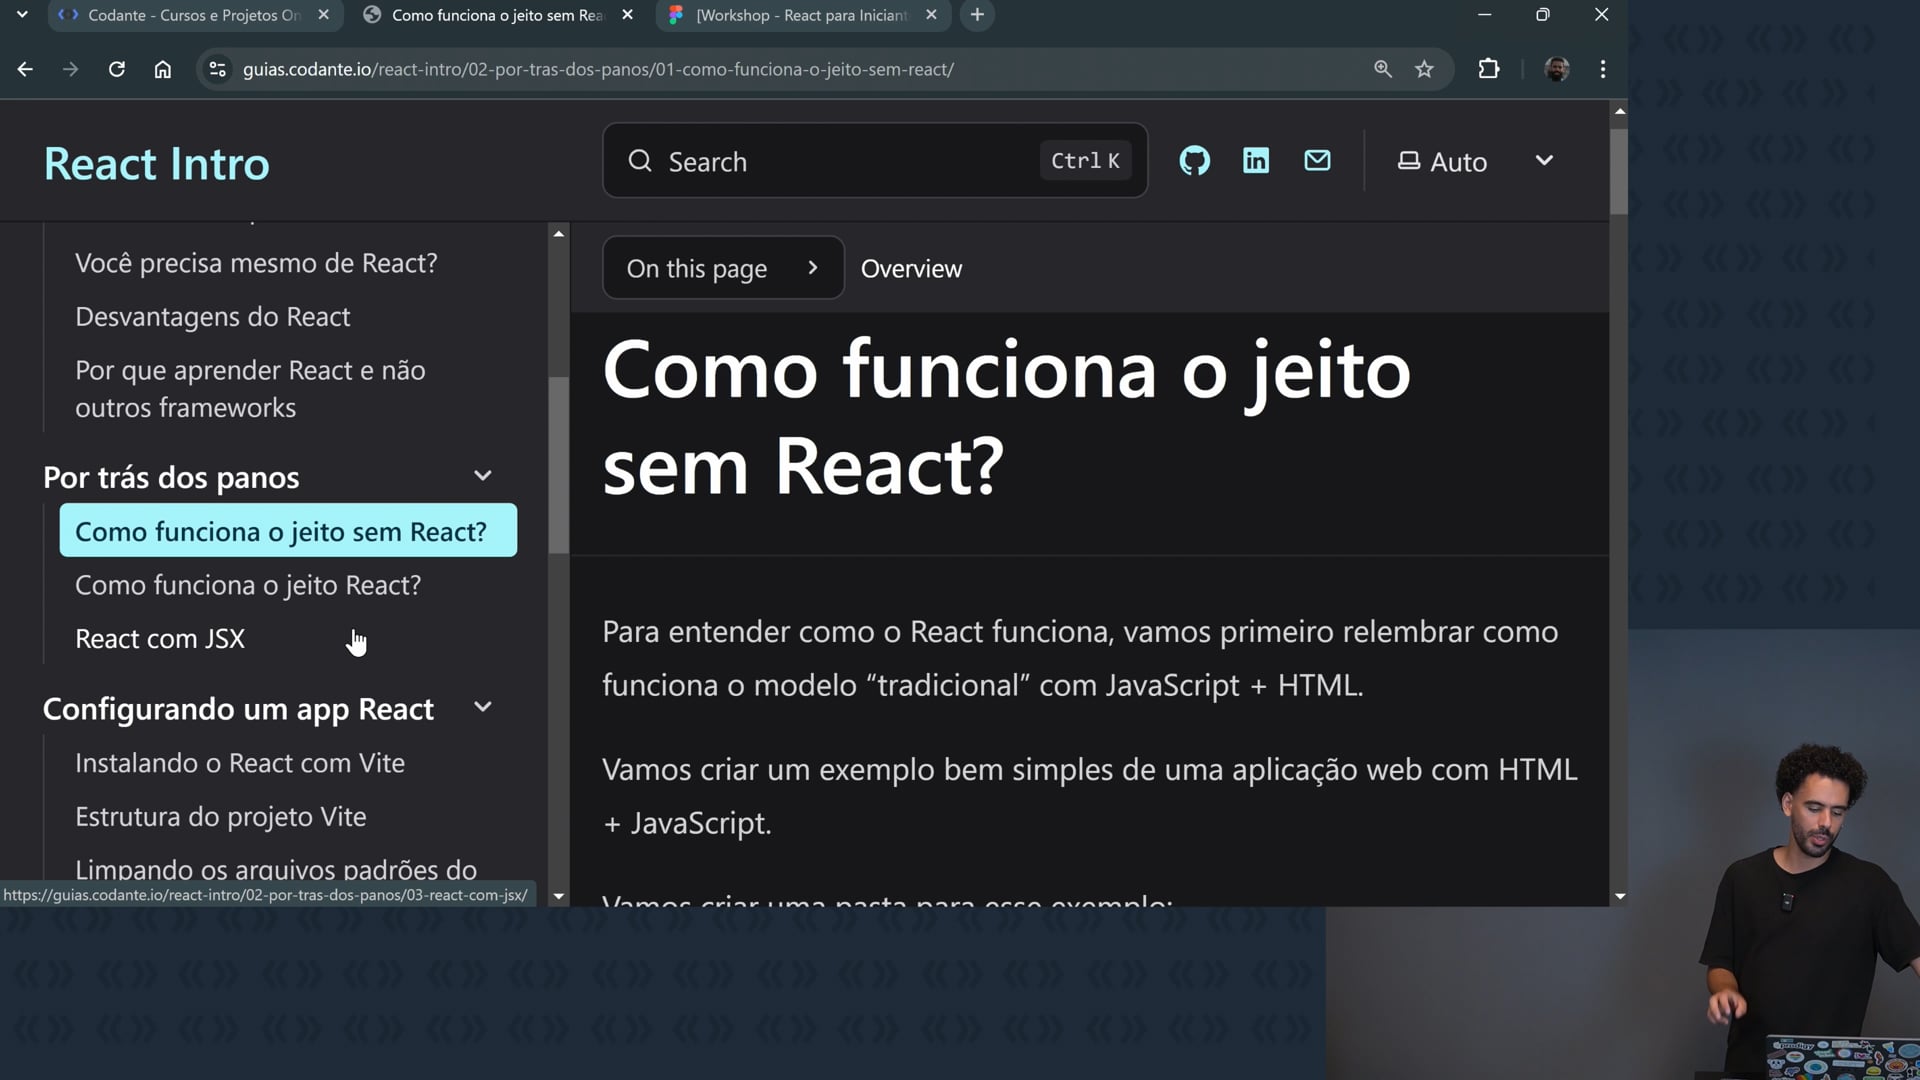Viewport: 1920px width, 1080px height.
Task: Click the Overview label beside On this page
Action: [911, 269]
